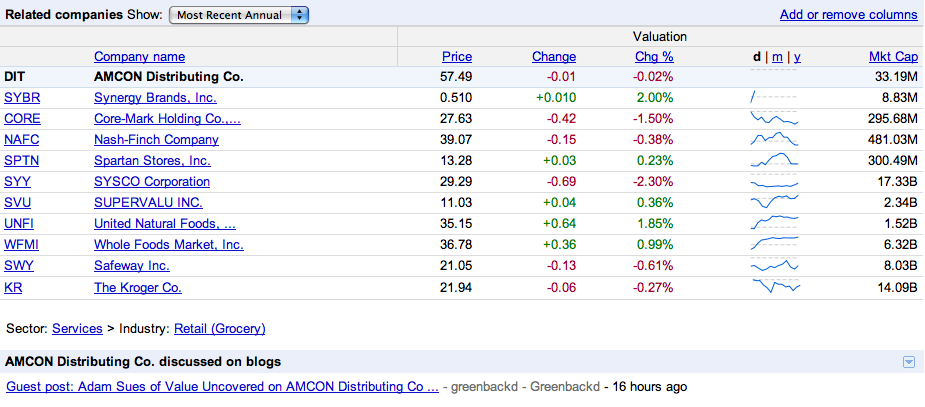Click the Kroger sparkline chart
Image resolution: width=925 pixels, height=407 pixels.
pos(776,286)
